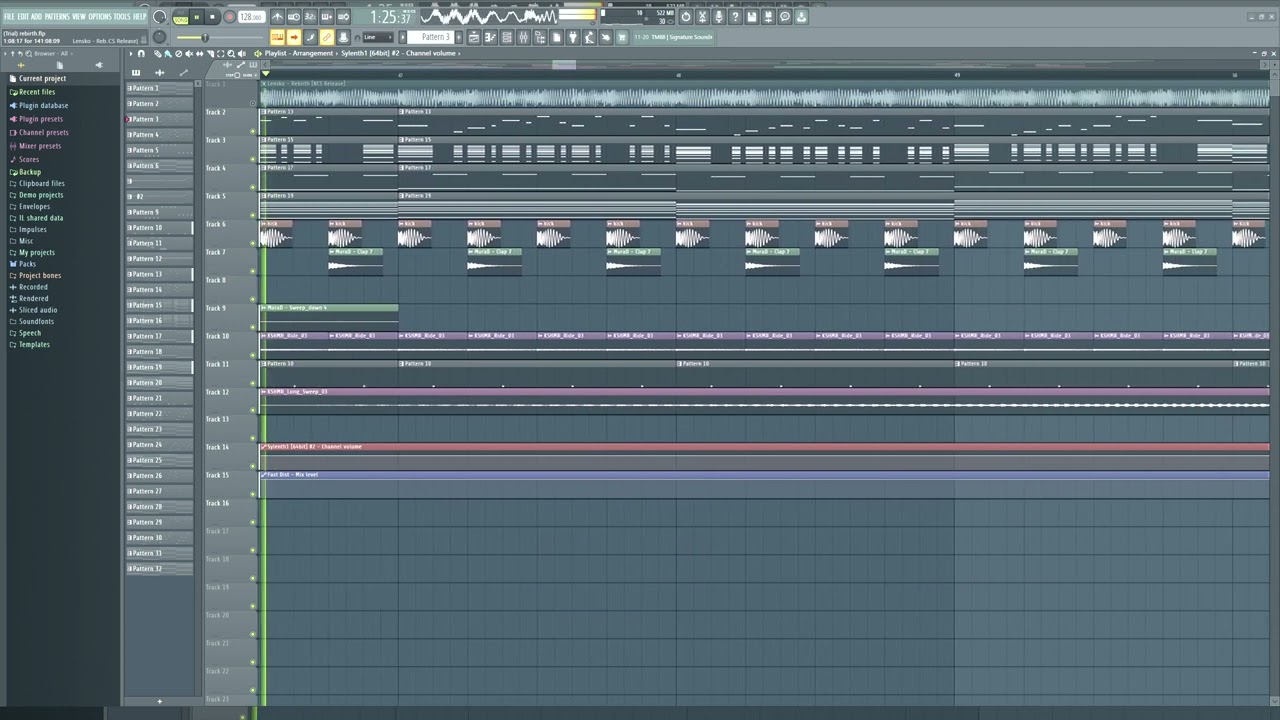Click the plus button next to Pattern 3
Screen dimensions: 1280x720
[459, 37]
